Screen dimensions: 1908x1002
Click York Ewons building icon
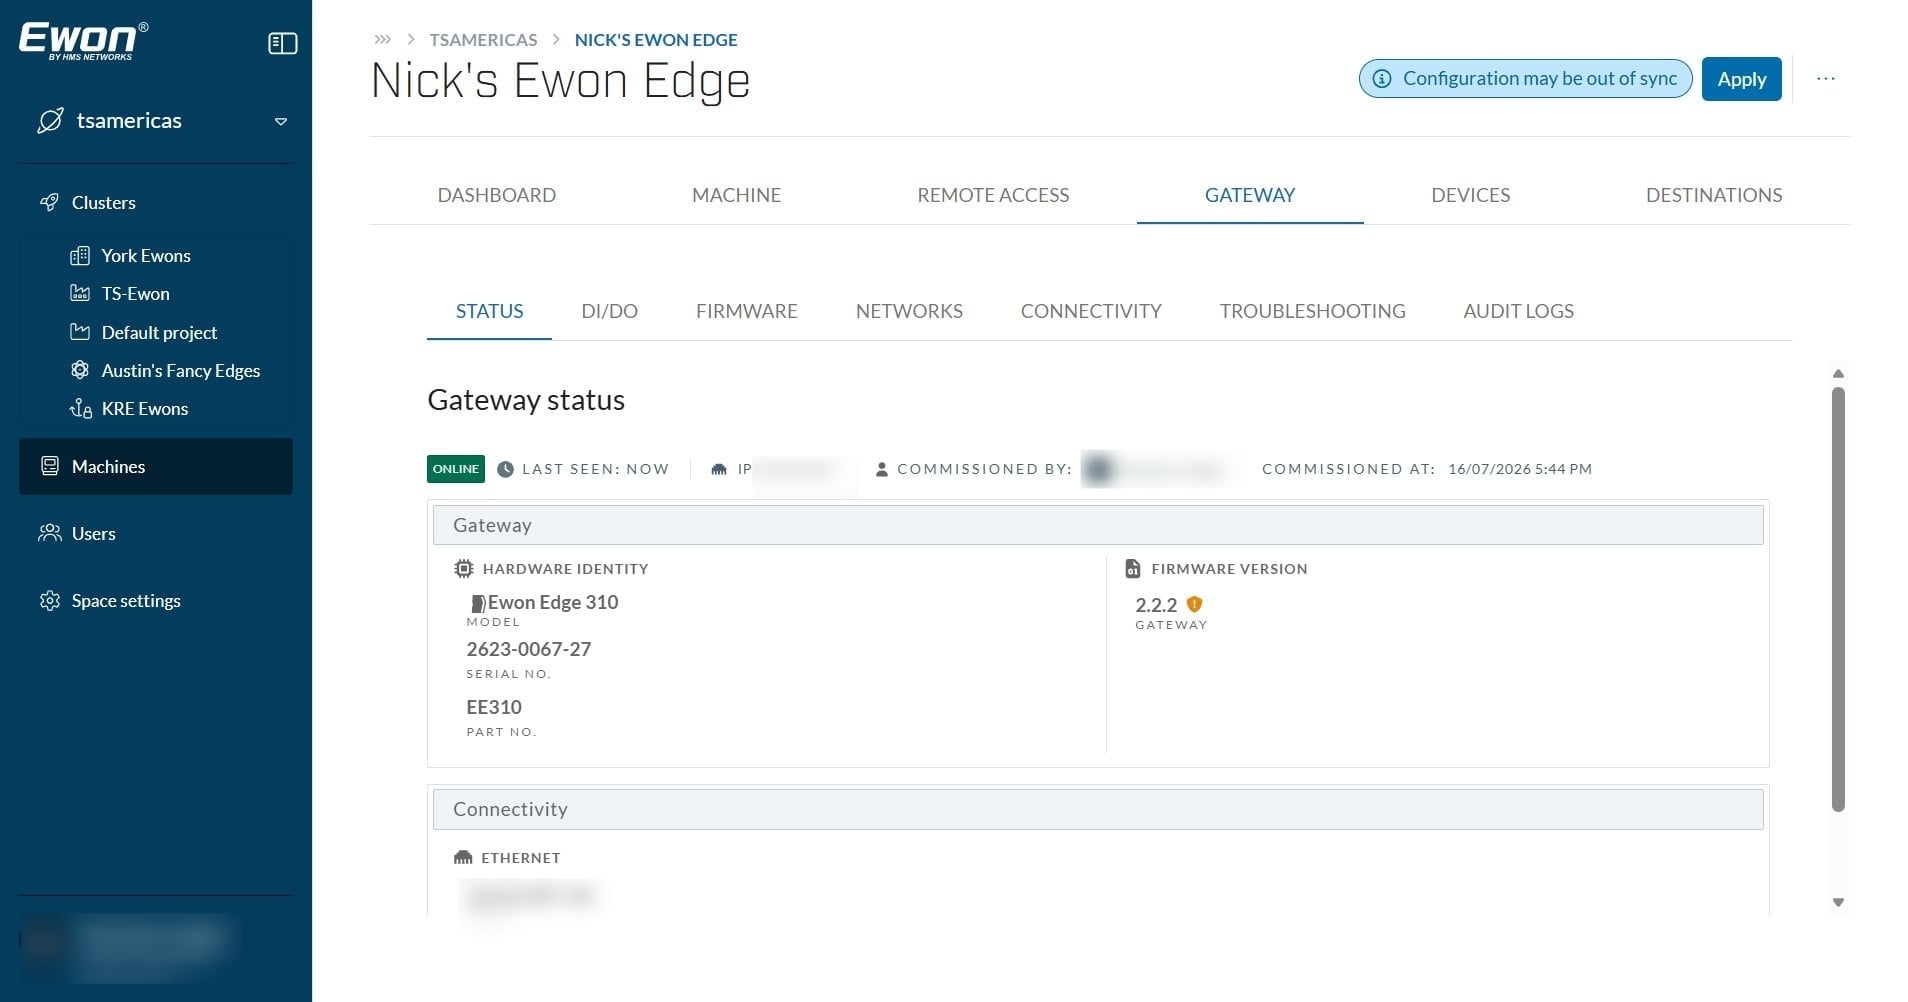coord(80,256)
